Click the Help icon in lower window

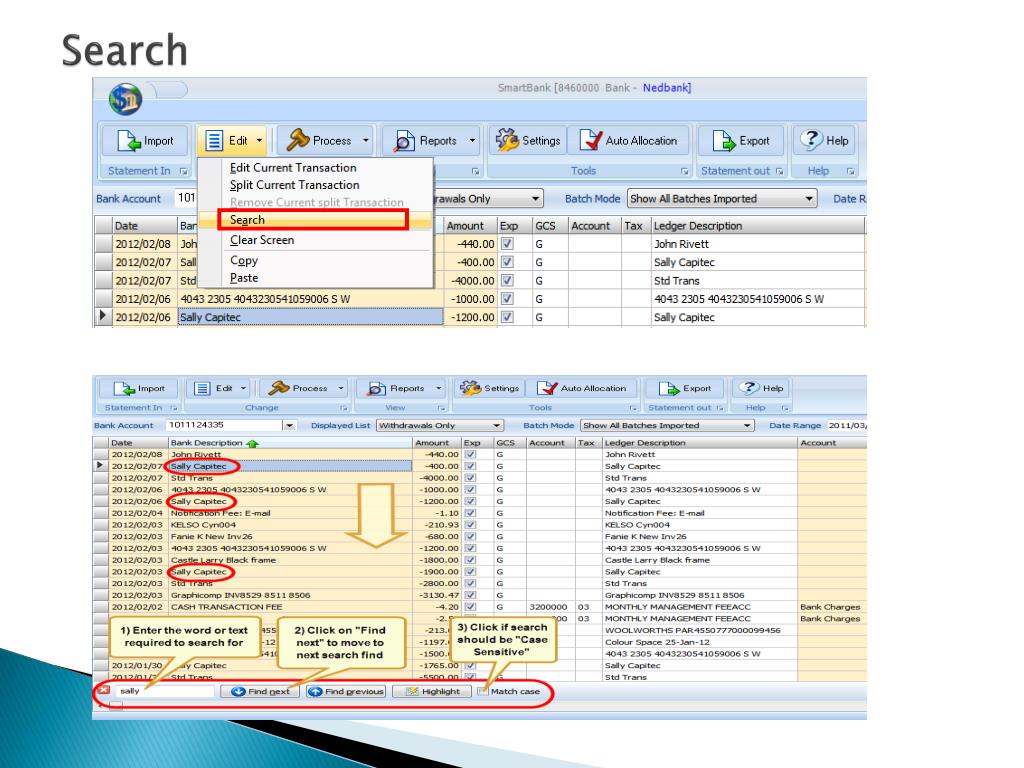[749, 388]
